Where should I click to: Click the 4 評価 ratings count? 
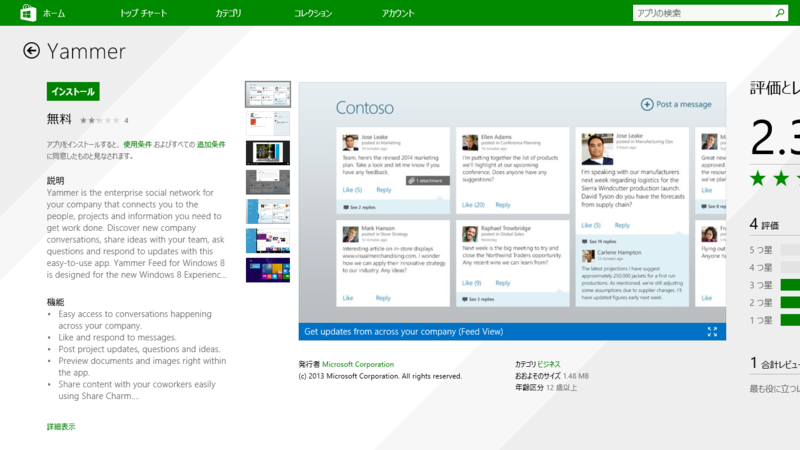[x=764, y=224]
